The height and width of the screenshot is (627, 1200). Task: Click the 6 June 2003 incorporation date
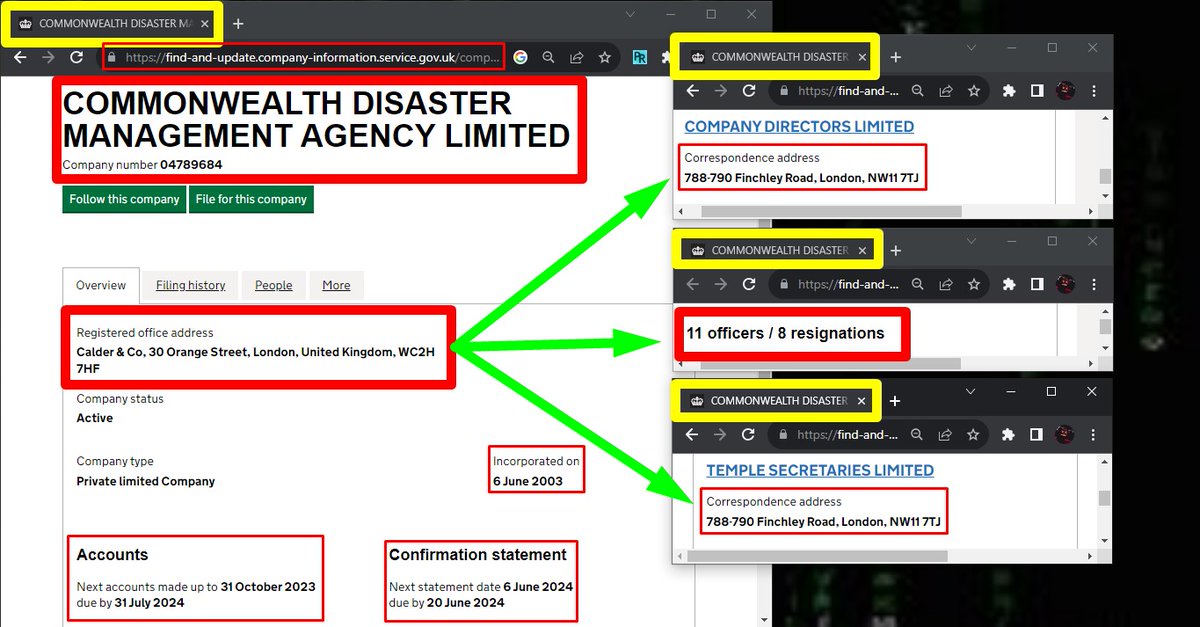click(x=528, y=481)
